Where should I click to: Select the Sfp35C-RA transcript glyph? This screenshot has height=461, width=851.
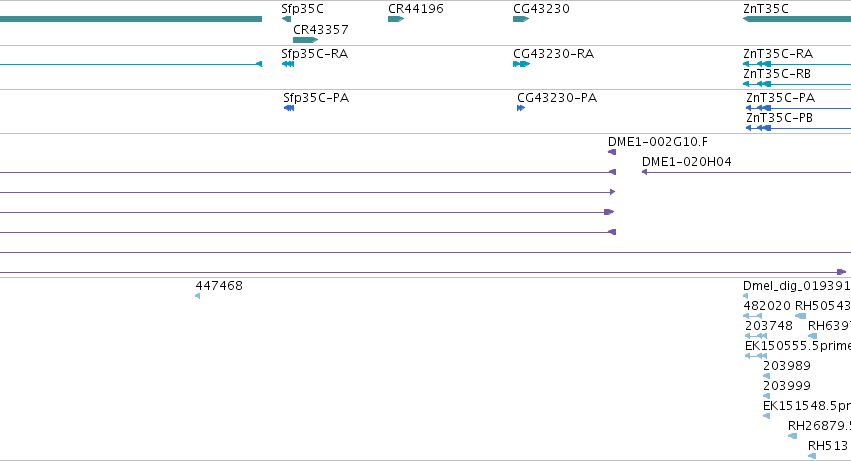(x=288, y=64)
